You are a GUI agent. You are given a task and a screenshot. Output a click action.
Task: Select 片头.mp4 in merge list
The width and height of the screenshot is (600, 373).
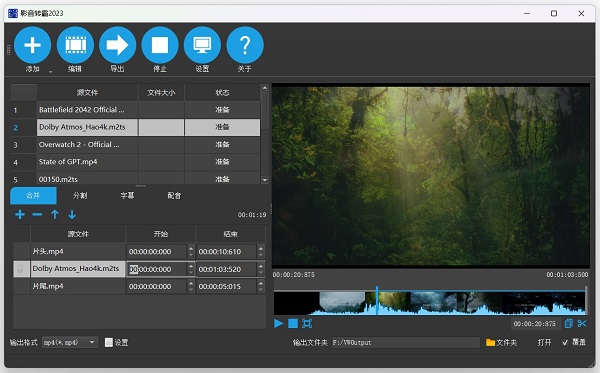pyautogui.click(x=78, y=251)
